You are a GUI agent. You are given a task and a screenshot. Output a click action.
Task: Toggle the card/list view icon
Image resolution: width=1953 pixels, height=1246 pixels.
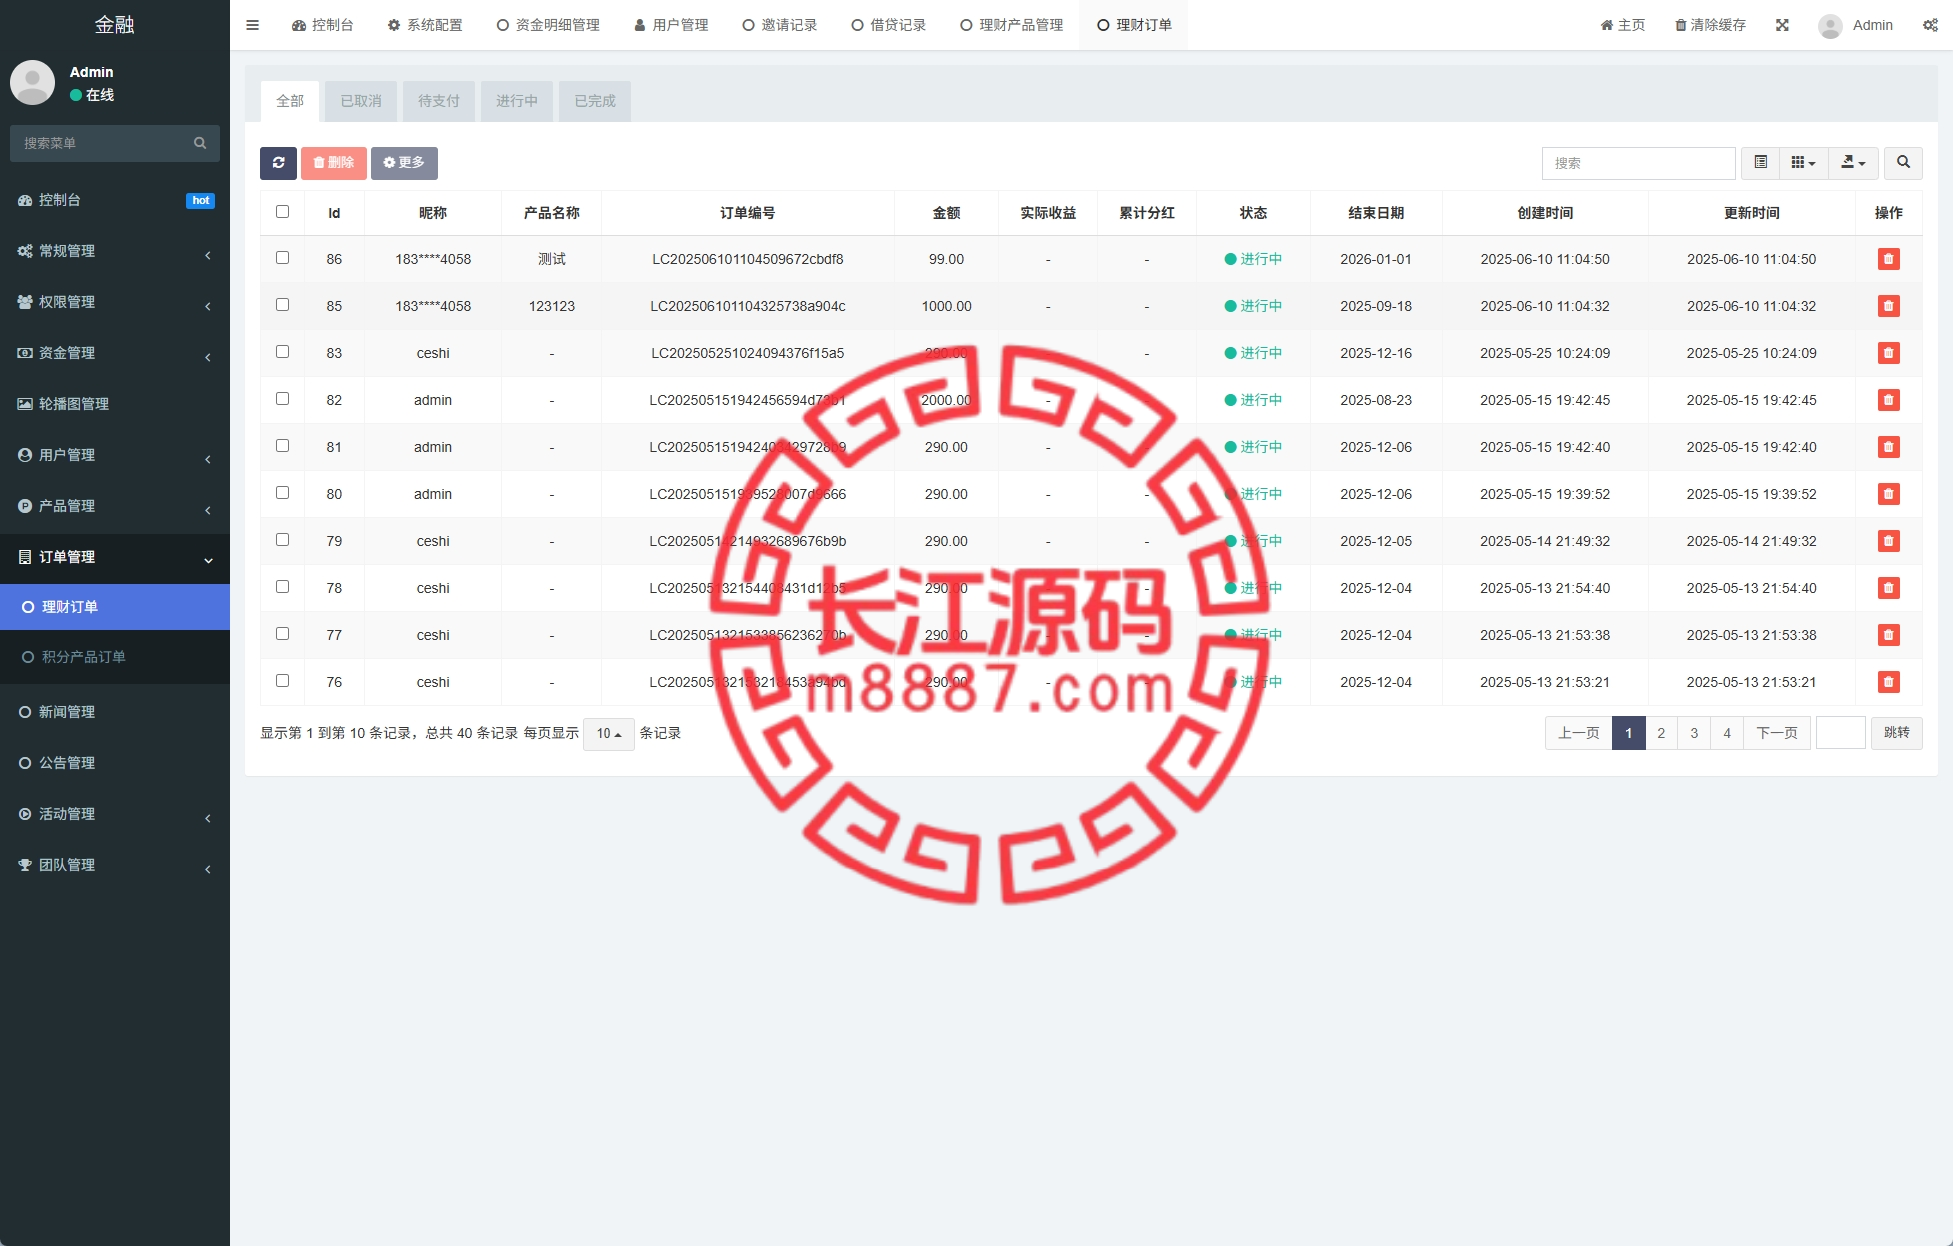pos(1761,163)
